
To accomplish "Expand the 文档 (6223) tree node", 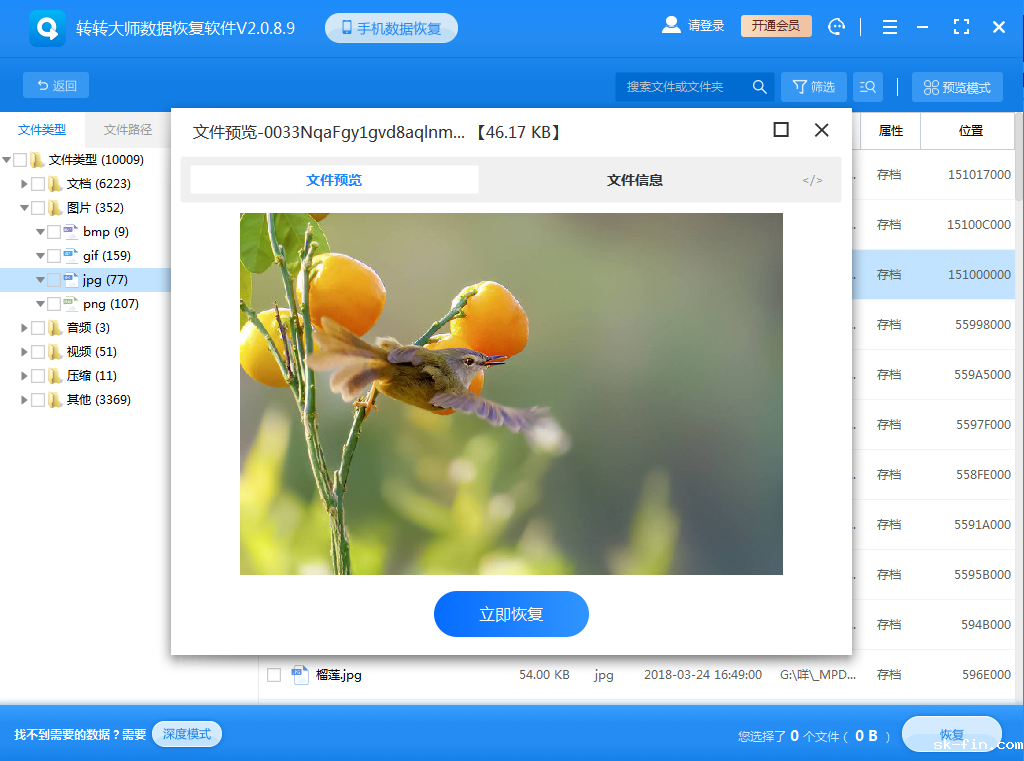I will [22, 183].
